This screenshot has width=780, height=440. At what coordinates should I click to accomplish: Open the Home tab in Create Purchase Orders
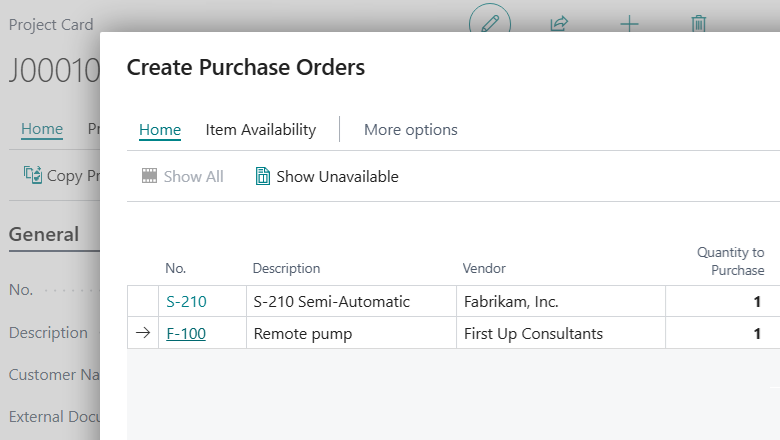pyautogui.click(x=160, y=130)
